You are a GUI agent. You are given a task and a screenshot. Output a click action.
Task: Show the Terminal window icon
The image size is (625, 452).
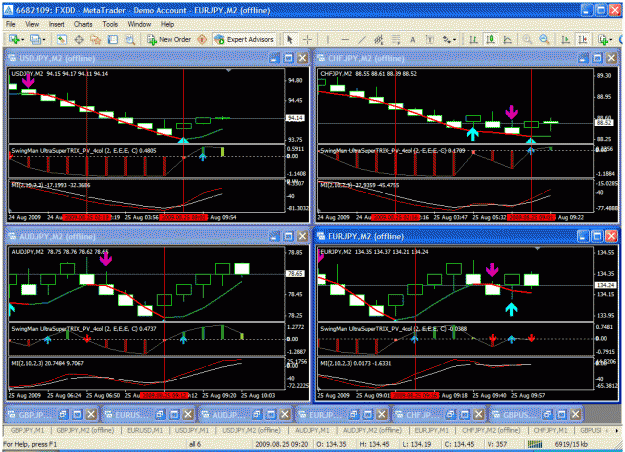tap(113, 39)
